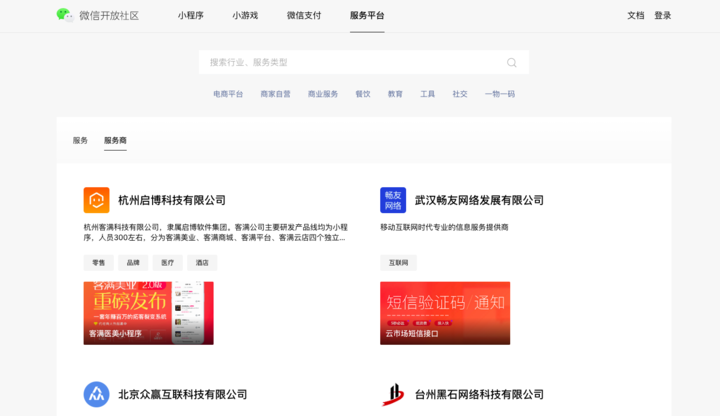Open 北京众赢互联科技有限公司 title
The image size is (720, 416).
tap(183, 394)
